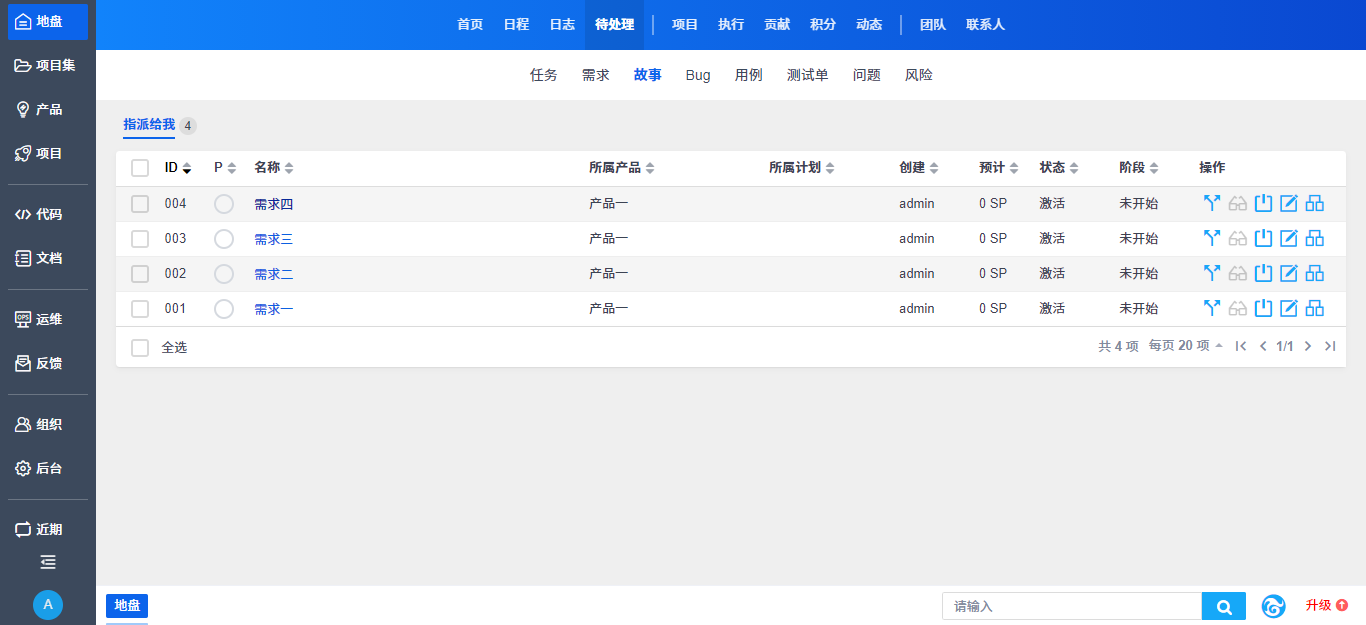Click the change-story fork icon for 需求四

(x=1212, y=204)
